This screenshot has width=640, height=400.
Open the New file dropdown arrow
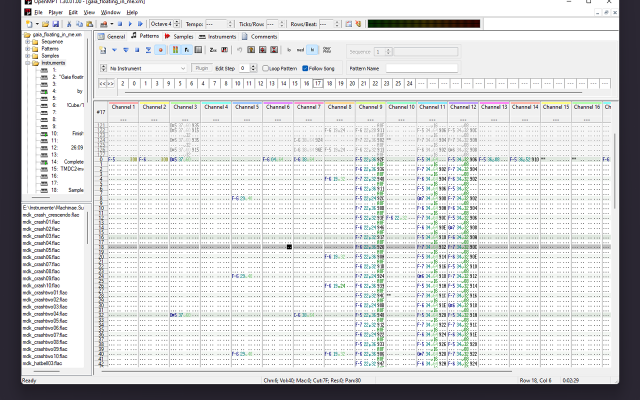point(37,24)
